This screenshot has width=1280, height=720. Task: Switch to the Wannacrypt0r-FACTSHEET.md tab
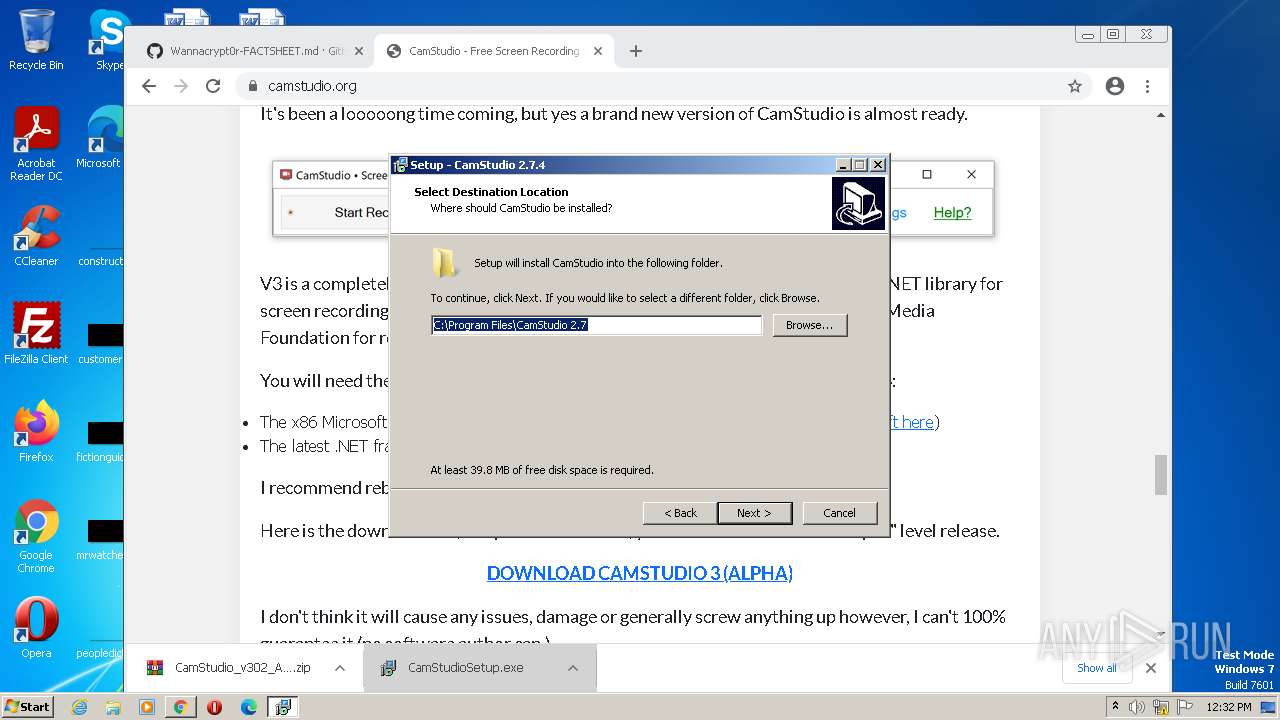(256, 51)
